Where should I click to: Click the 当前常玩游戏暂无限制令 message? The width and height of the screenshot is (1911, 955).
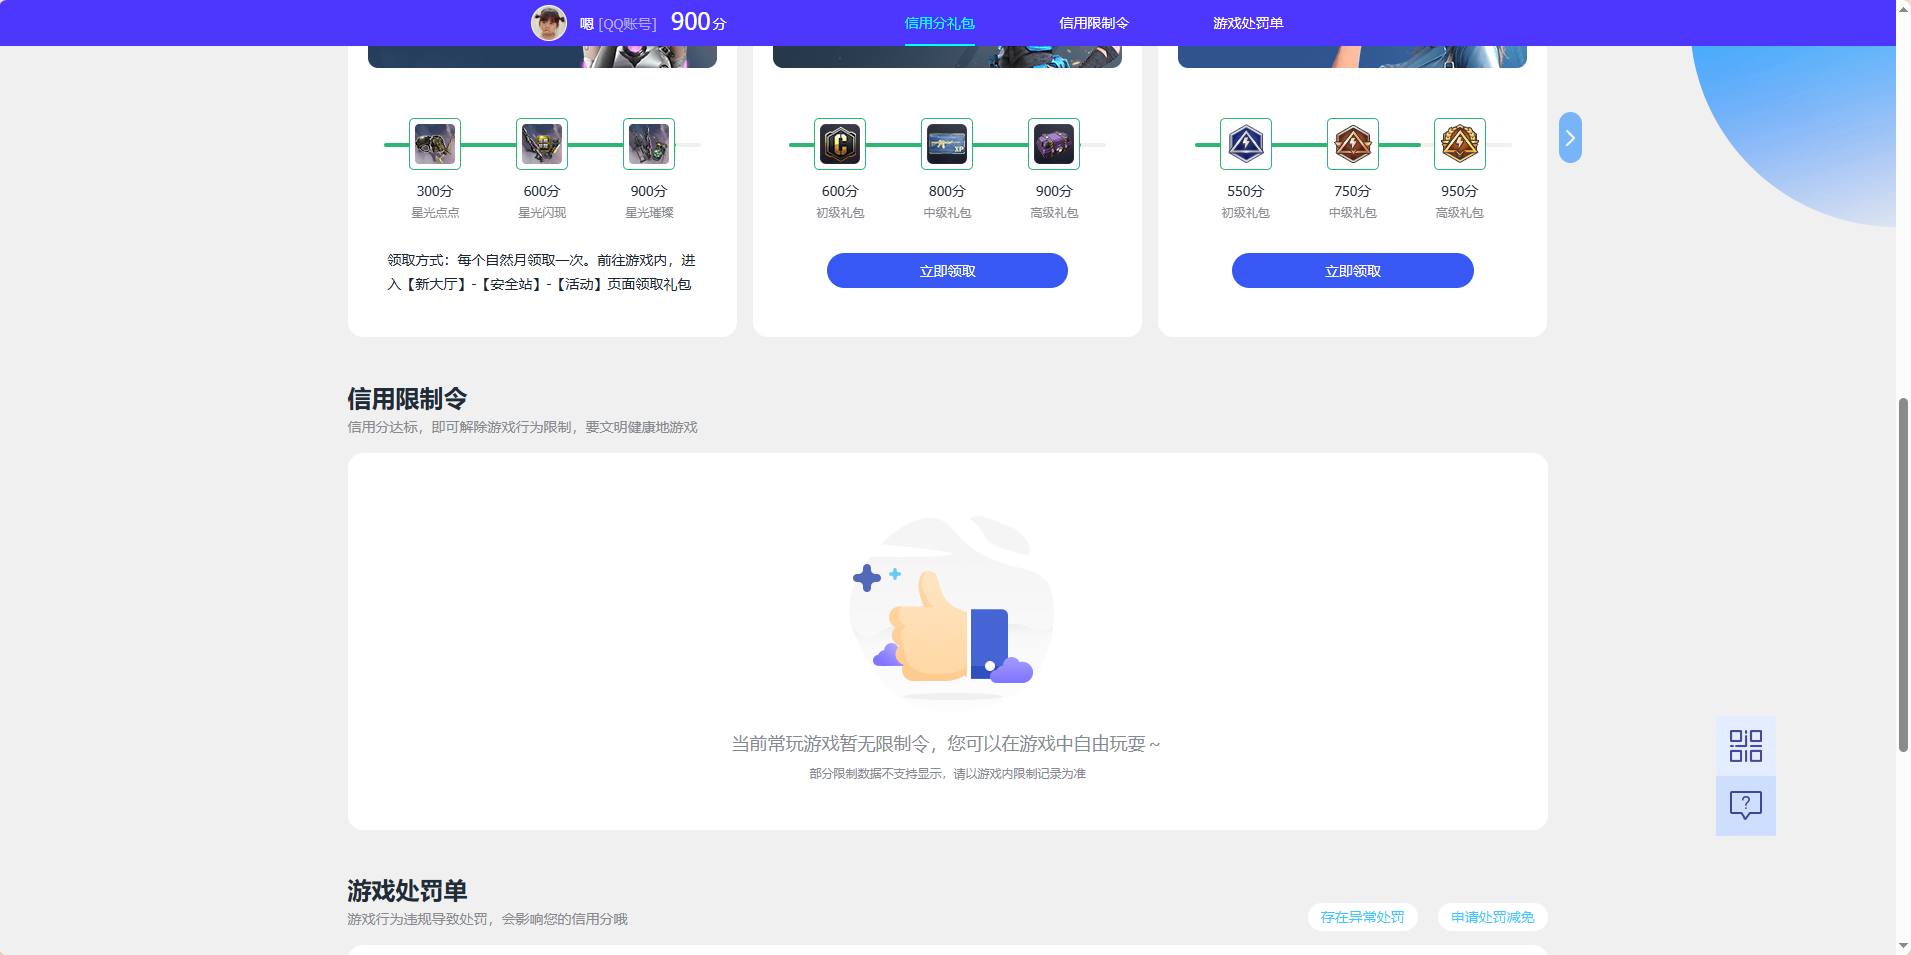[x=946, y=744]
